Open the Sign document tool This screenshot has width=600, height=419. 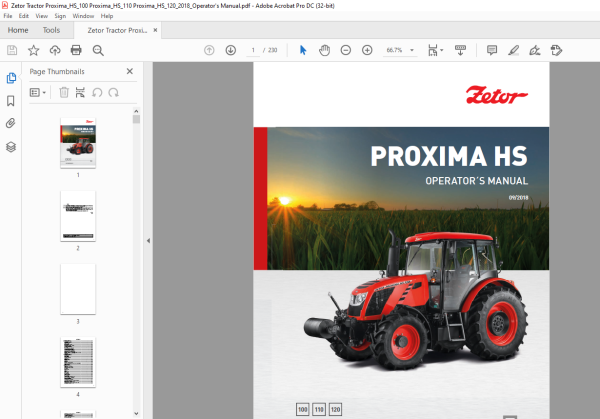click(535, 50)
